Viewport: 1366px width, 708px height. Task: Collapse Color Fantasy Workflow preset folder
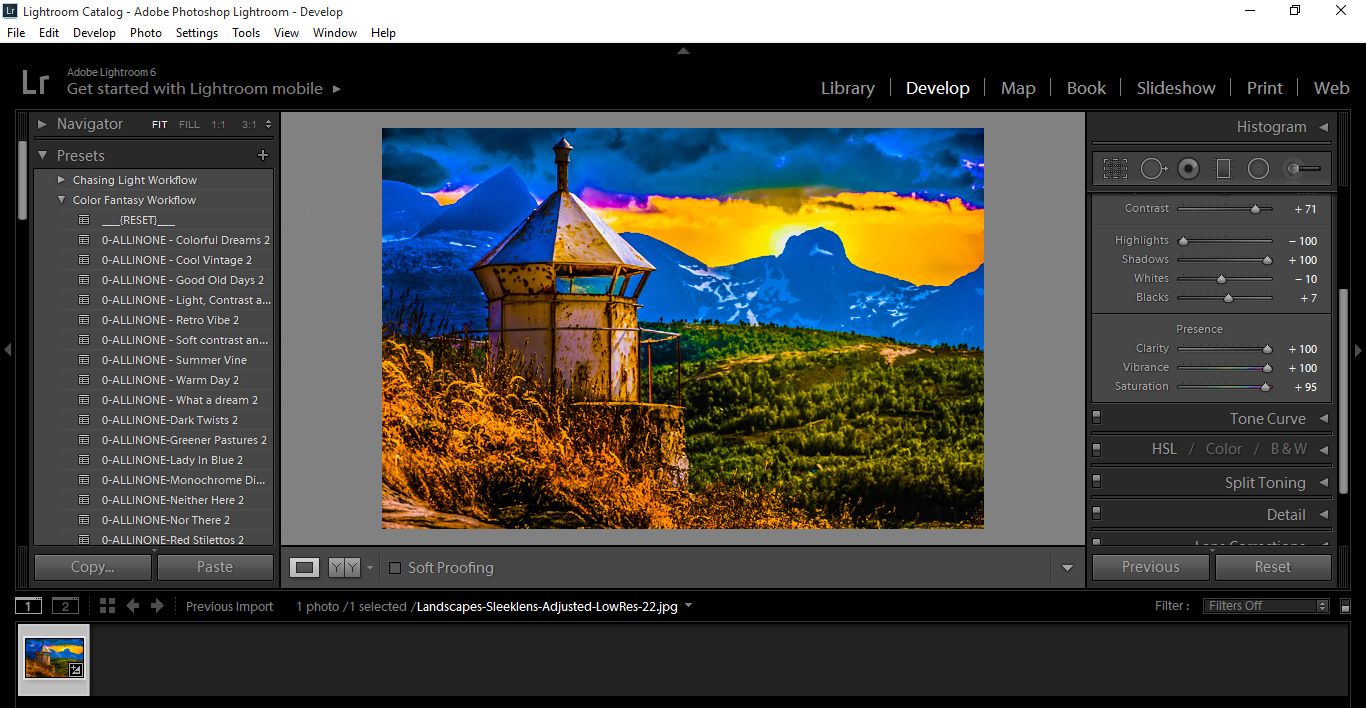coord(62,200)
